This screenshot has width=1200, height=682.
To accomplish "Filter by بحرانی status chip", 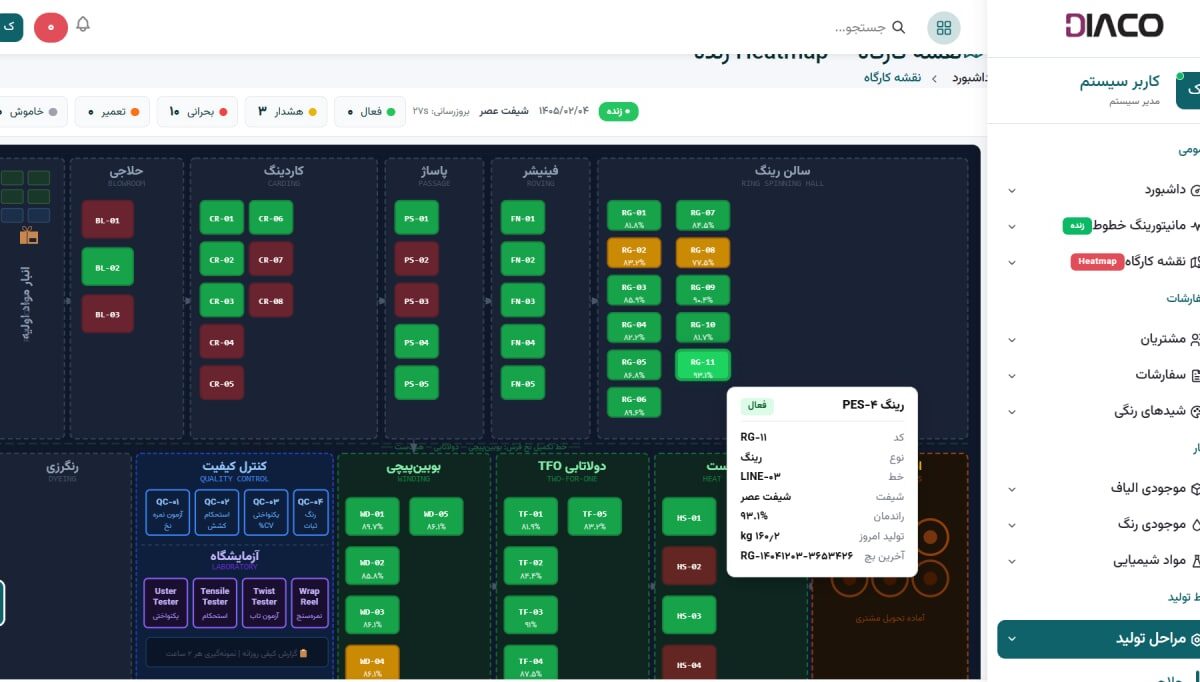I will (x=197, y=112).
